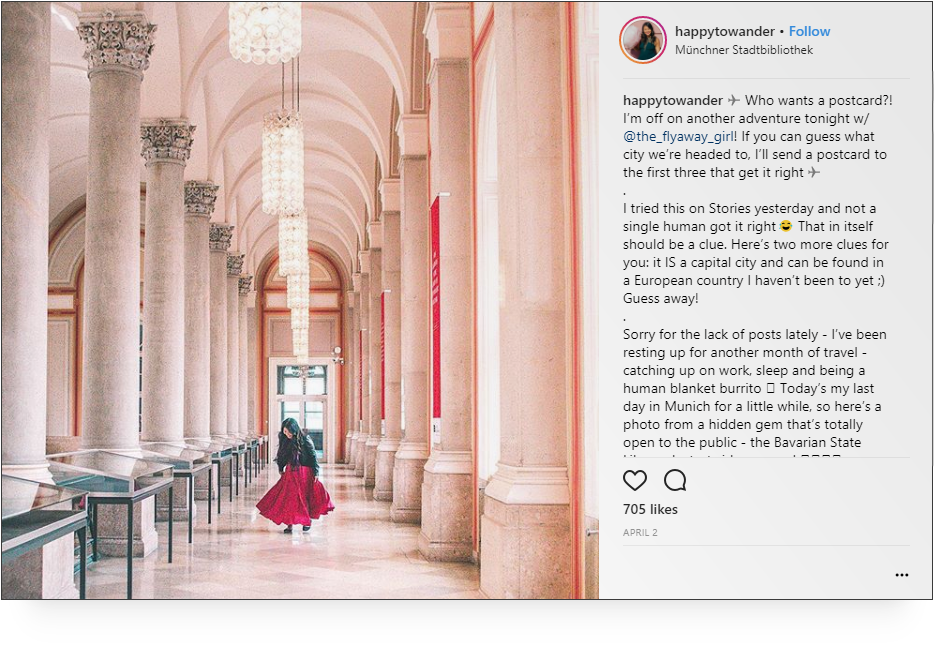
Task: Open happytowander's profile picture avatar
Action: [x=643, y=40]
